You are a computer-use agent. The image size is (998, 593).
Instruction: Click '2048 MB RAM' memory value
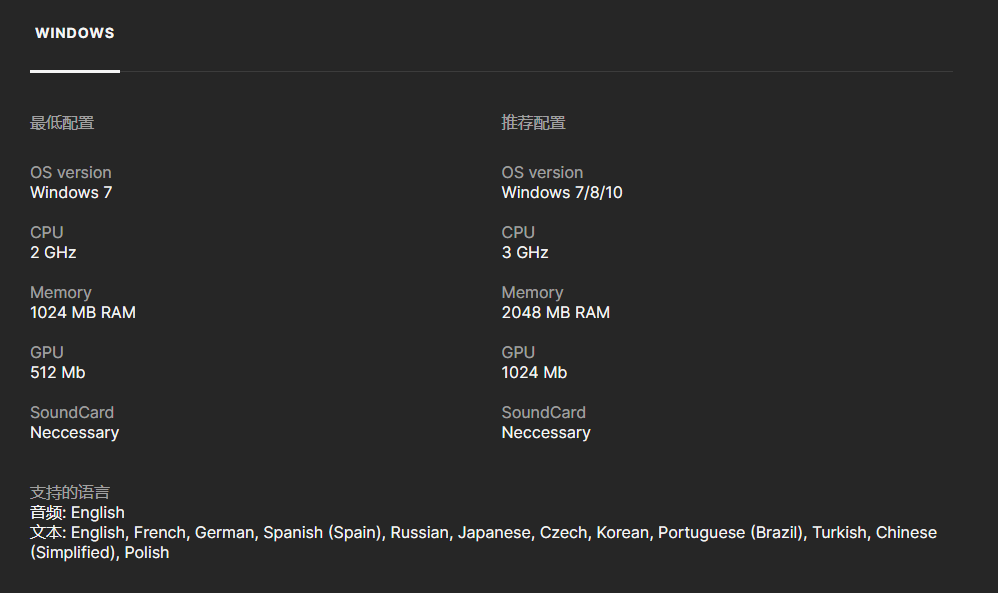pos(556,312)
